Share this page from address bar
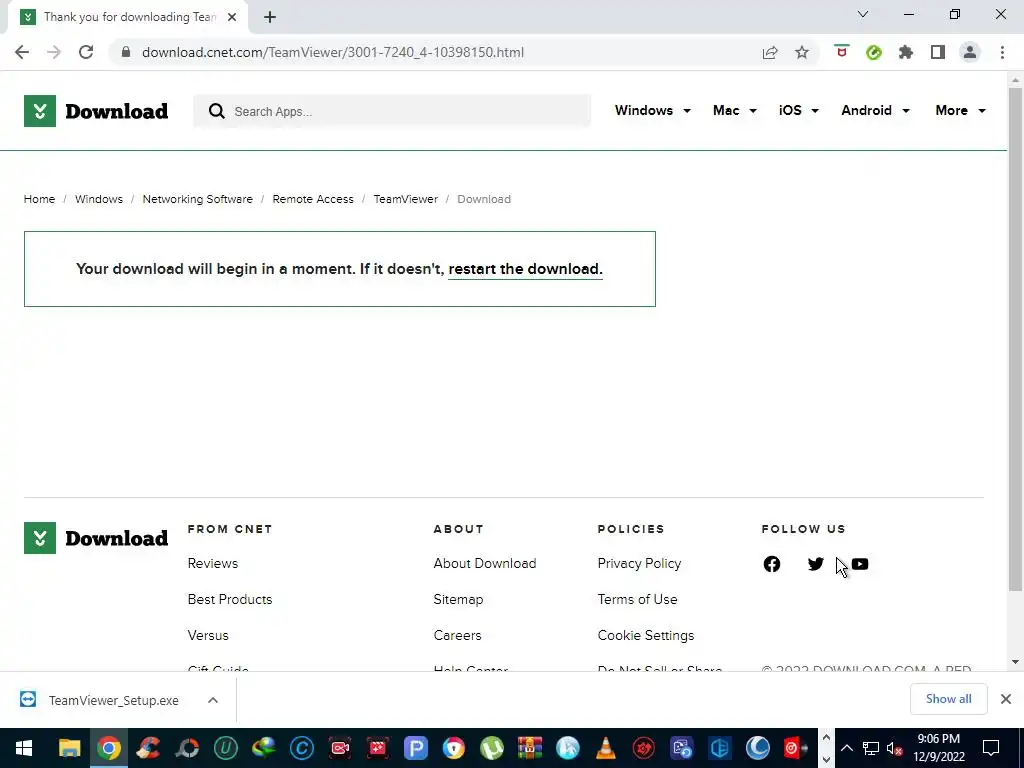 point(770,52)
